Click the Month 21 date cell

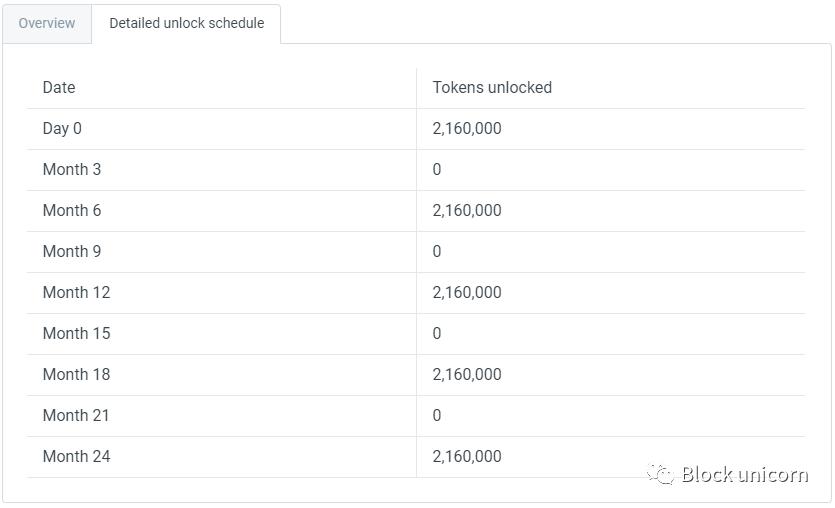pos(76,416)
